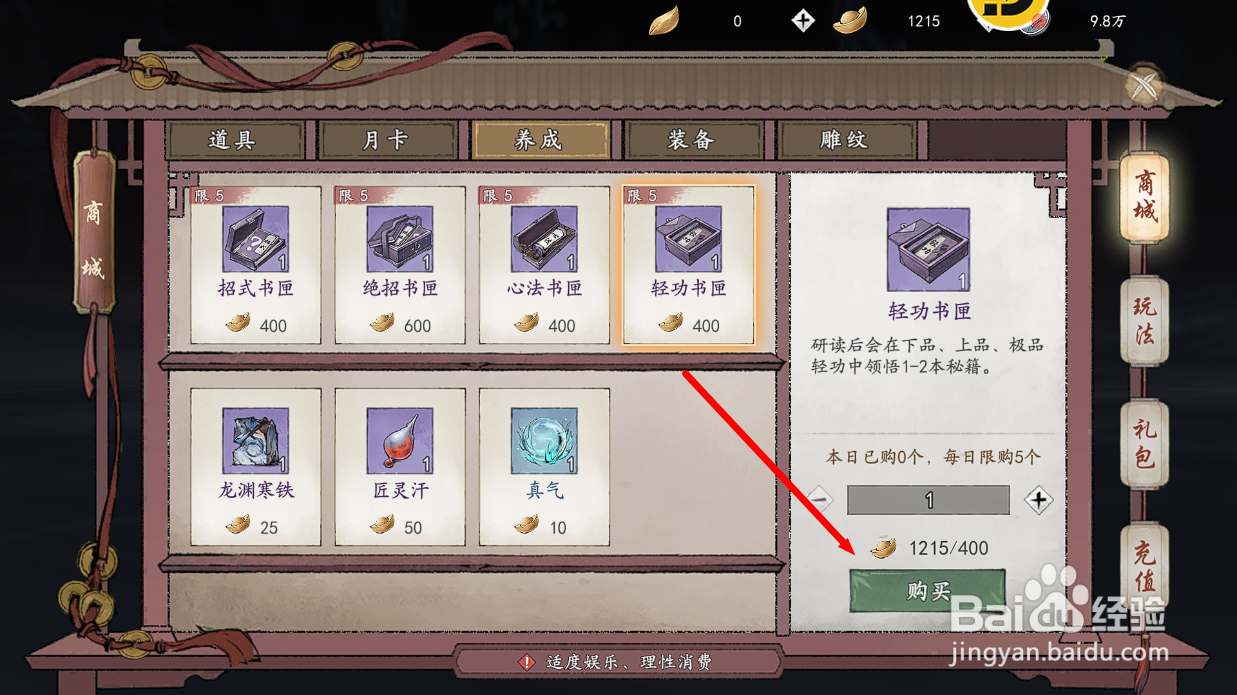
Task: Switch to the 雕纹 tab
Action: pos(845,140)
